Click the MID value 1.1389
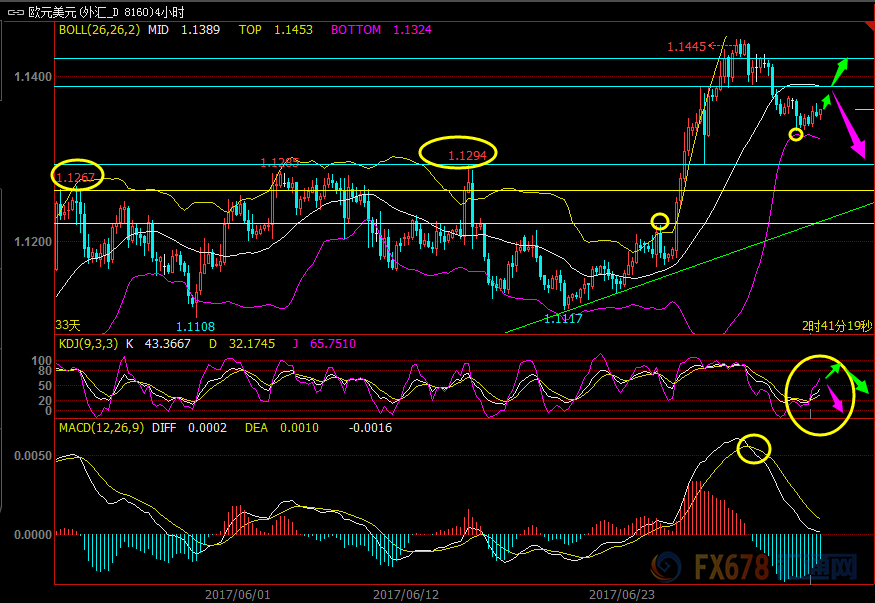The image size is (875, 603). [200, 30]
